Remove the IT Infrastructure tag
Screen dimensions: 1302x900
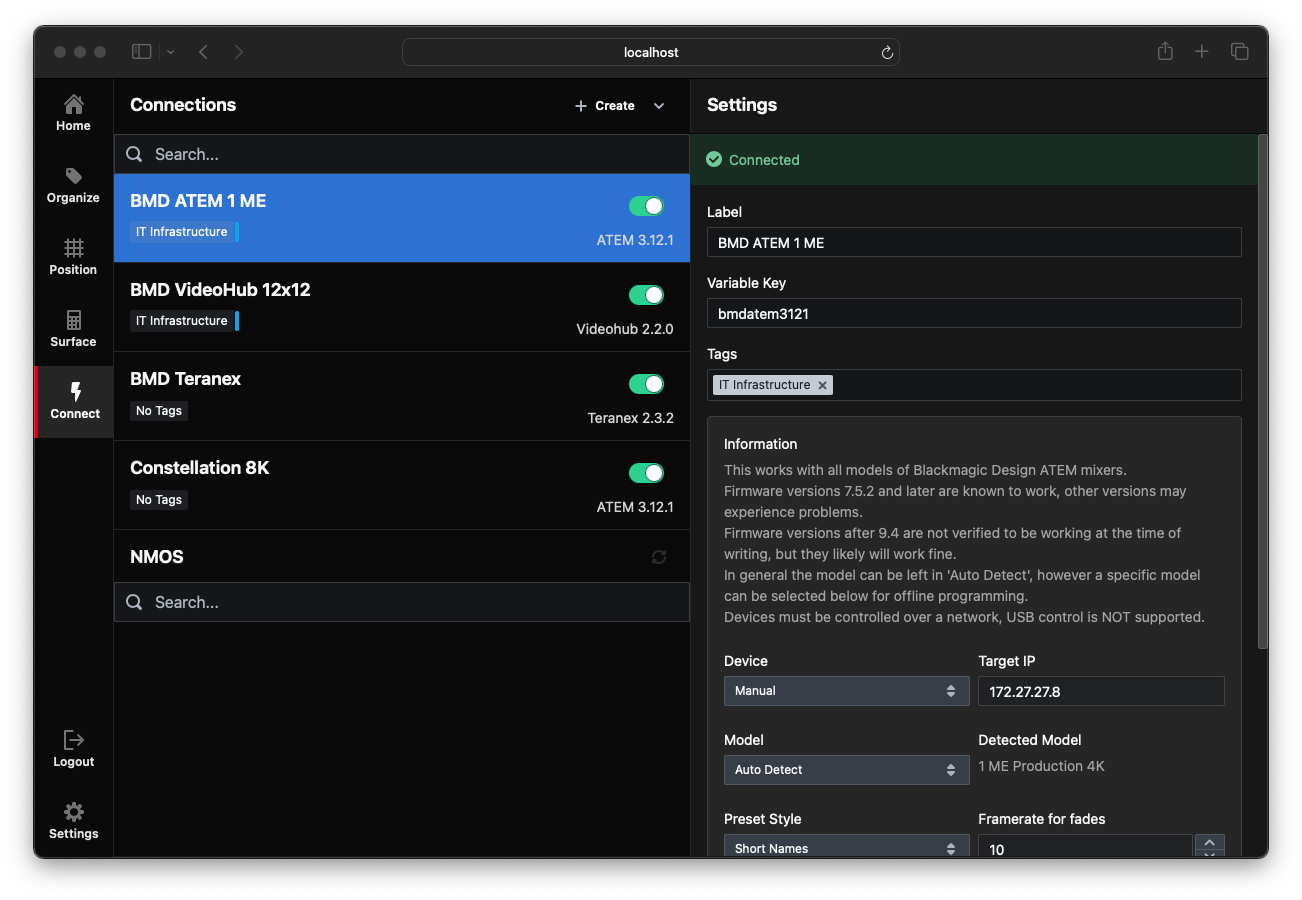coord(822,385)
